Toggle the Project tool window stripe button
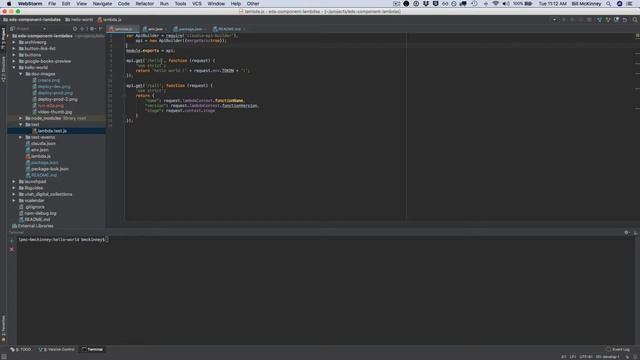640x360 pixels. pyautogui.click(x=3, y=39)
